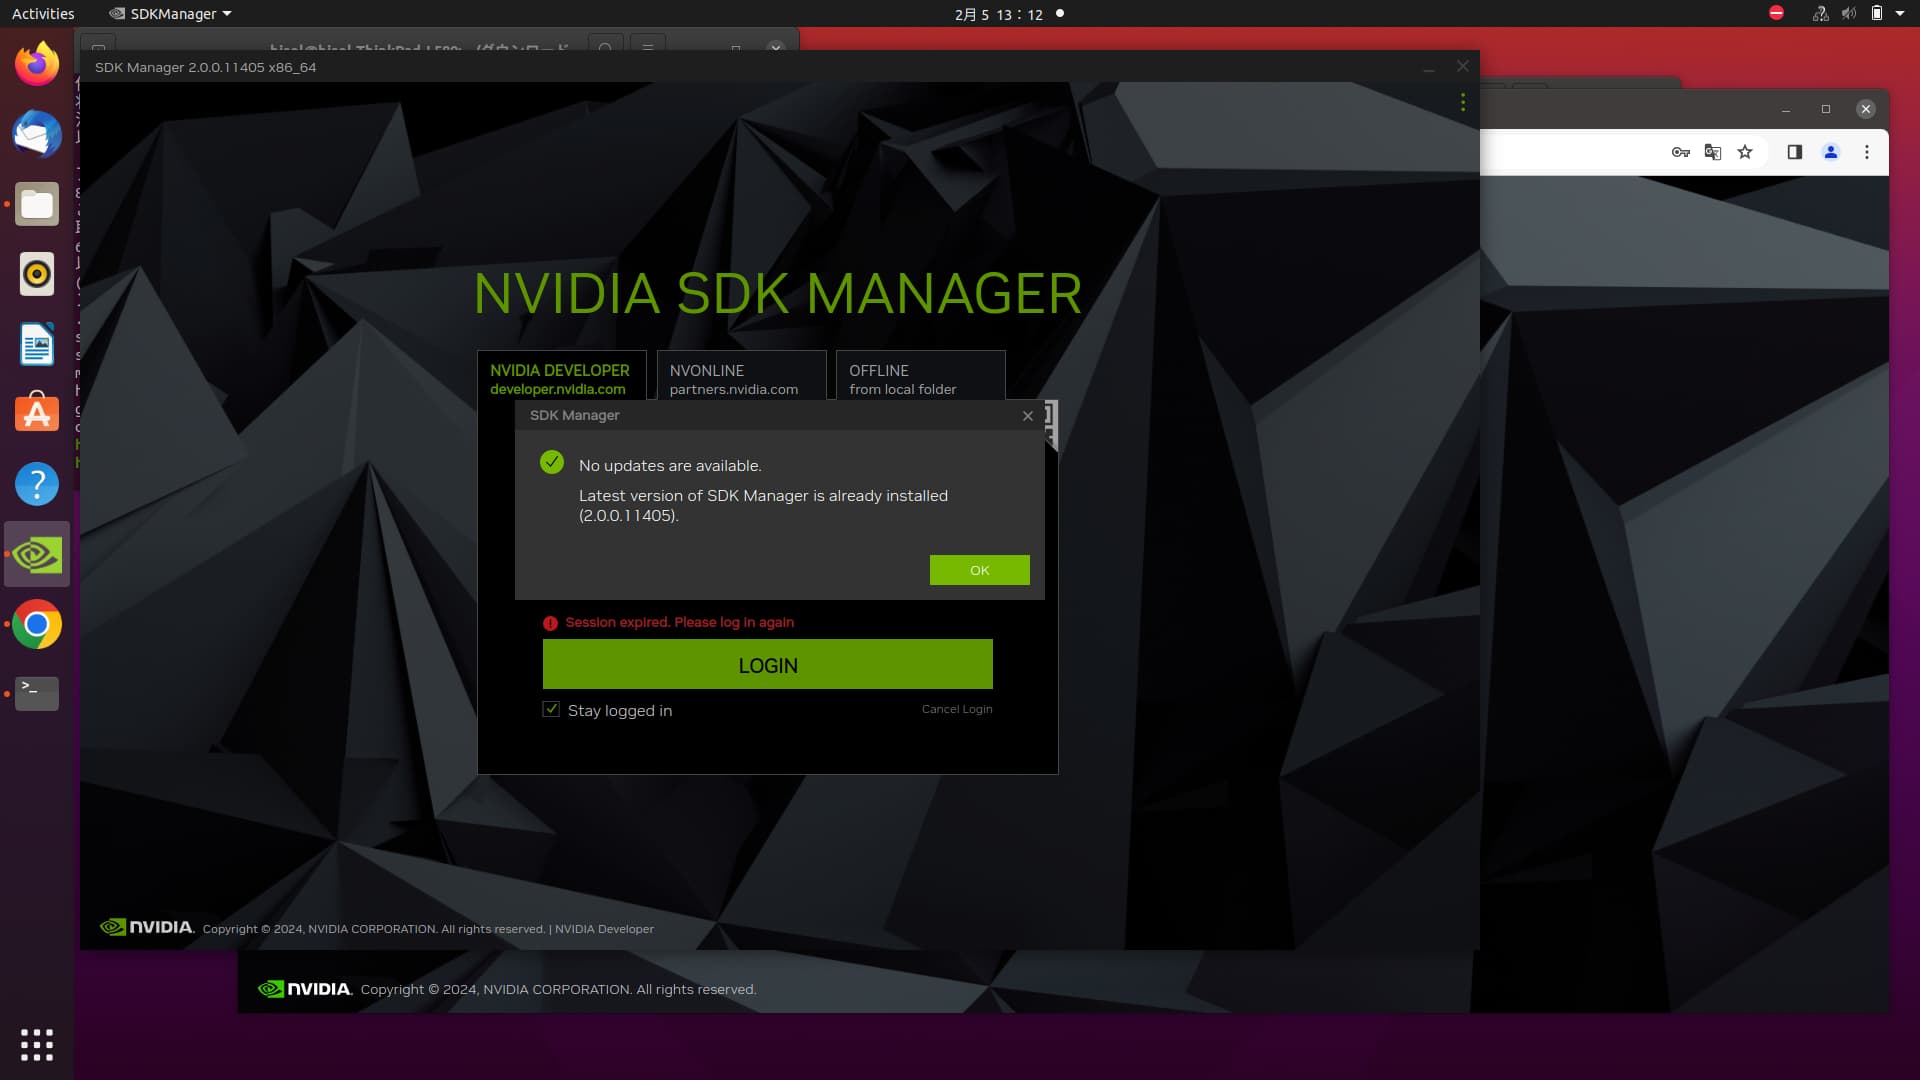This screenshot has width=1920, height=1080.
Task: Open Chrome profile avatar
Action: (1831, 152)
